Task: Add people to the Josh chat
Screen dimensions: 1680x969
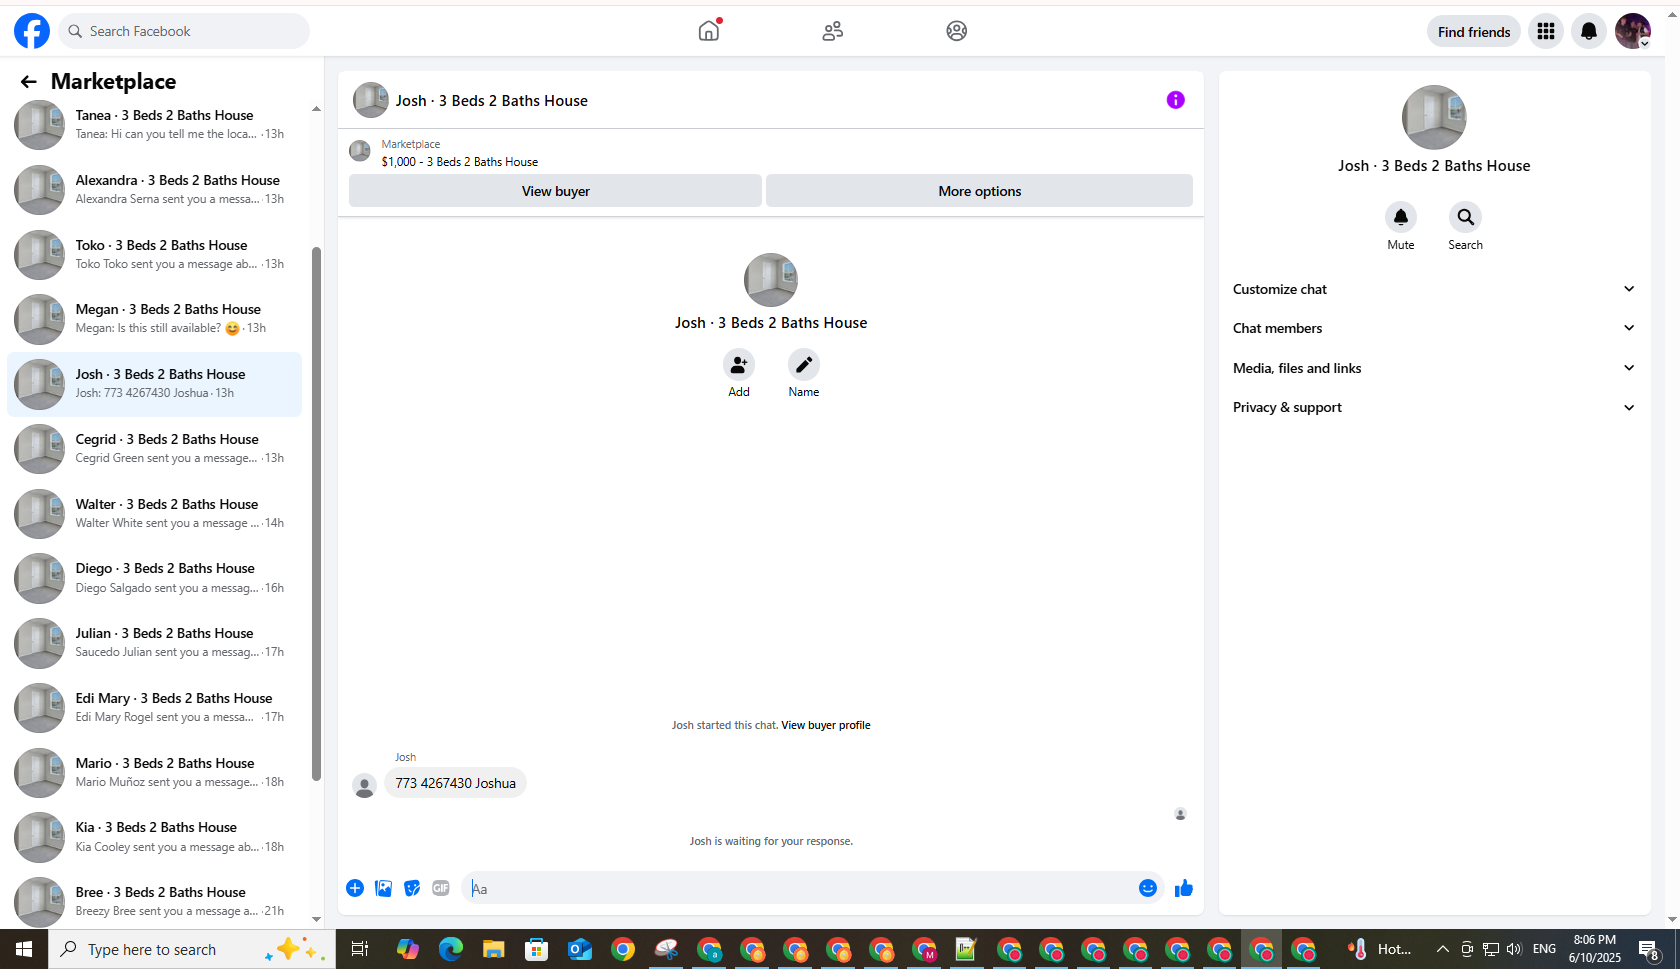Action: pyautogui.click(x=739, y=365)
